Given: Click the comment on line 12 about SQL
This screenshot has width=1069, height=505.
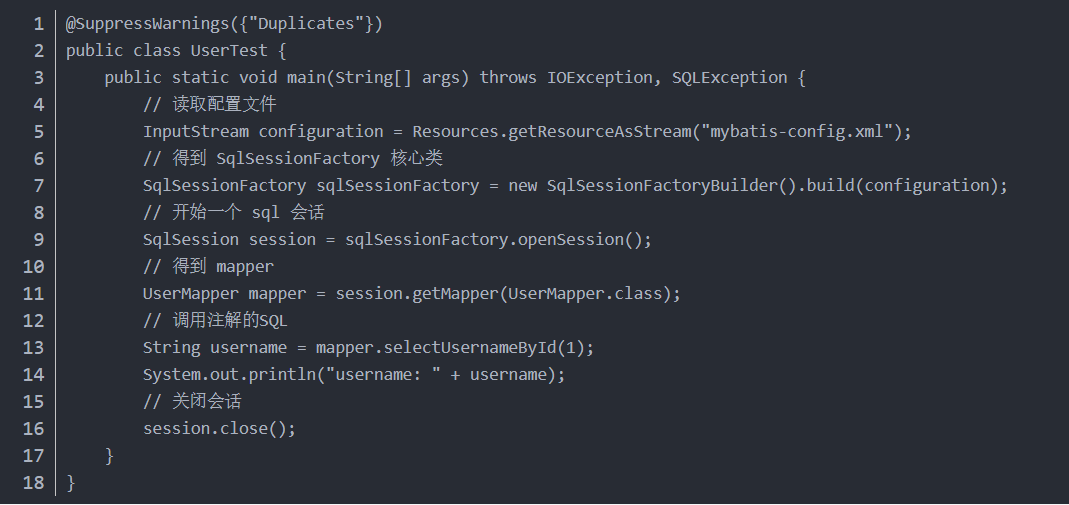Looking at the screenshot, I should point(215,320).
